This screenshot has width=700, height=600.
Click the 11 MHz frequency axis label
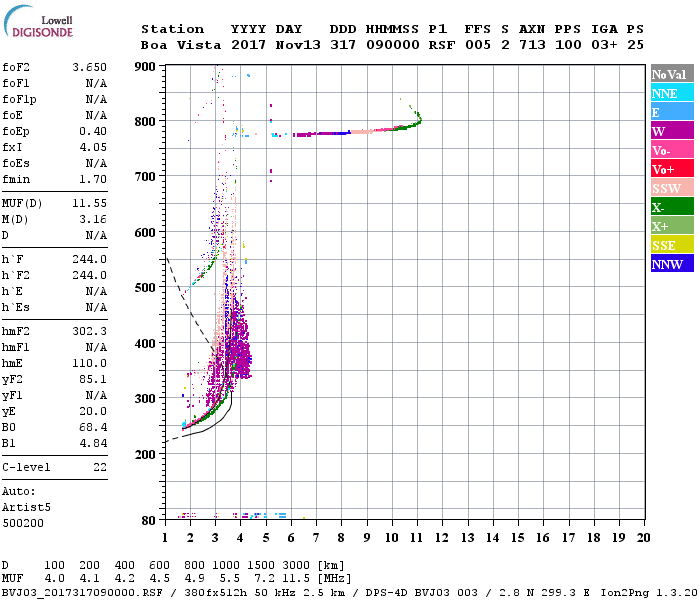(417, 538)
